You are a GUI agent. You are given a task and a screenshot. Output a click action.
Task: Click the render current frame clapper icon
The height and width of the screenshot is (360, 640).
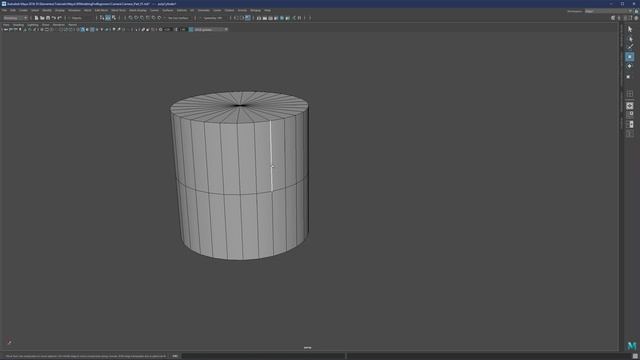pos(264,18)
